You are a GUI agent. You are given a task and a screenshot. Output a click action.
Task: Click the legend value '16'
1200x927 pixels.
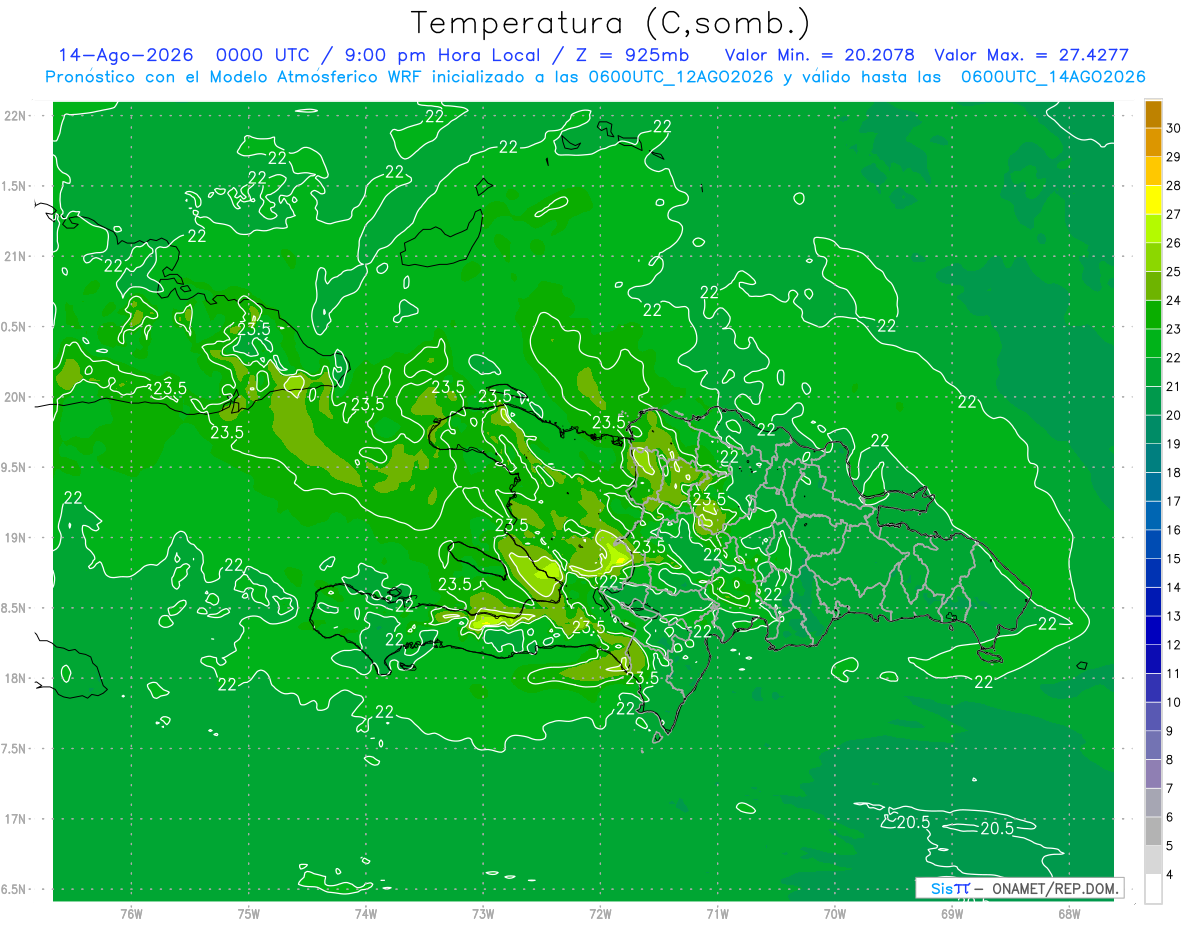coord(1175,530)
